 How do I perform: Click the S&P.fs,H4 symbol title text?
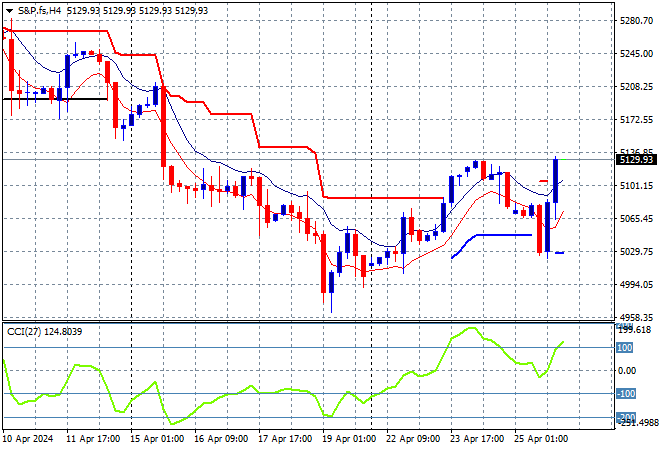[40, 11]
